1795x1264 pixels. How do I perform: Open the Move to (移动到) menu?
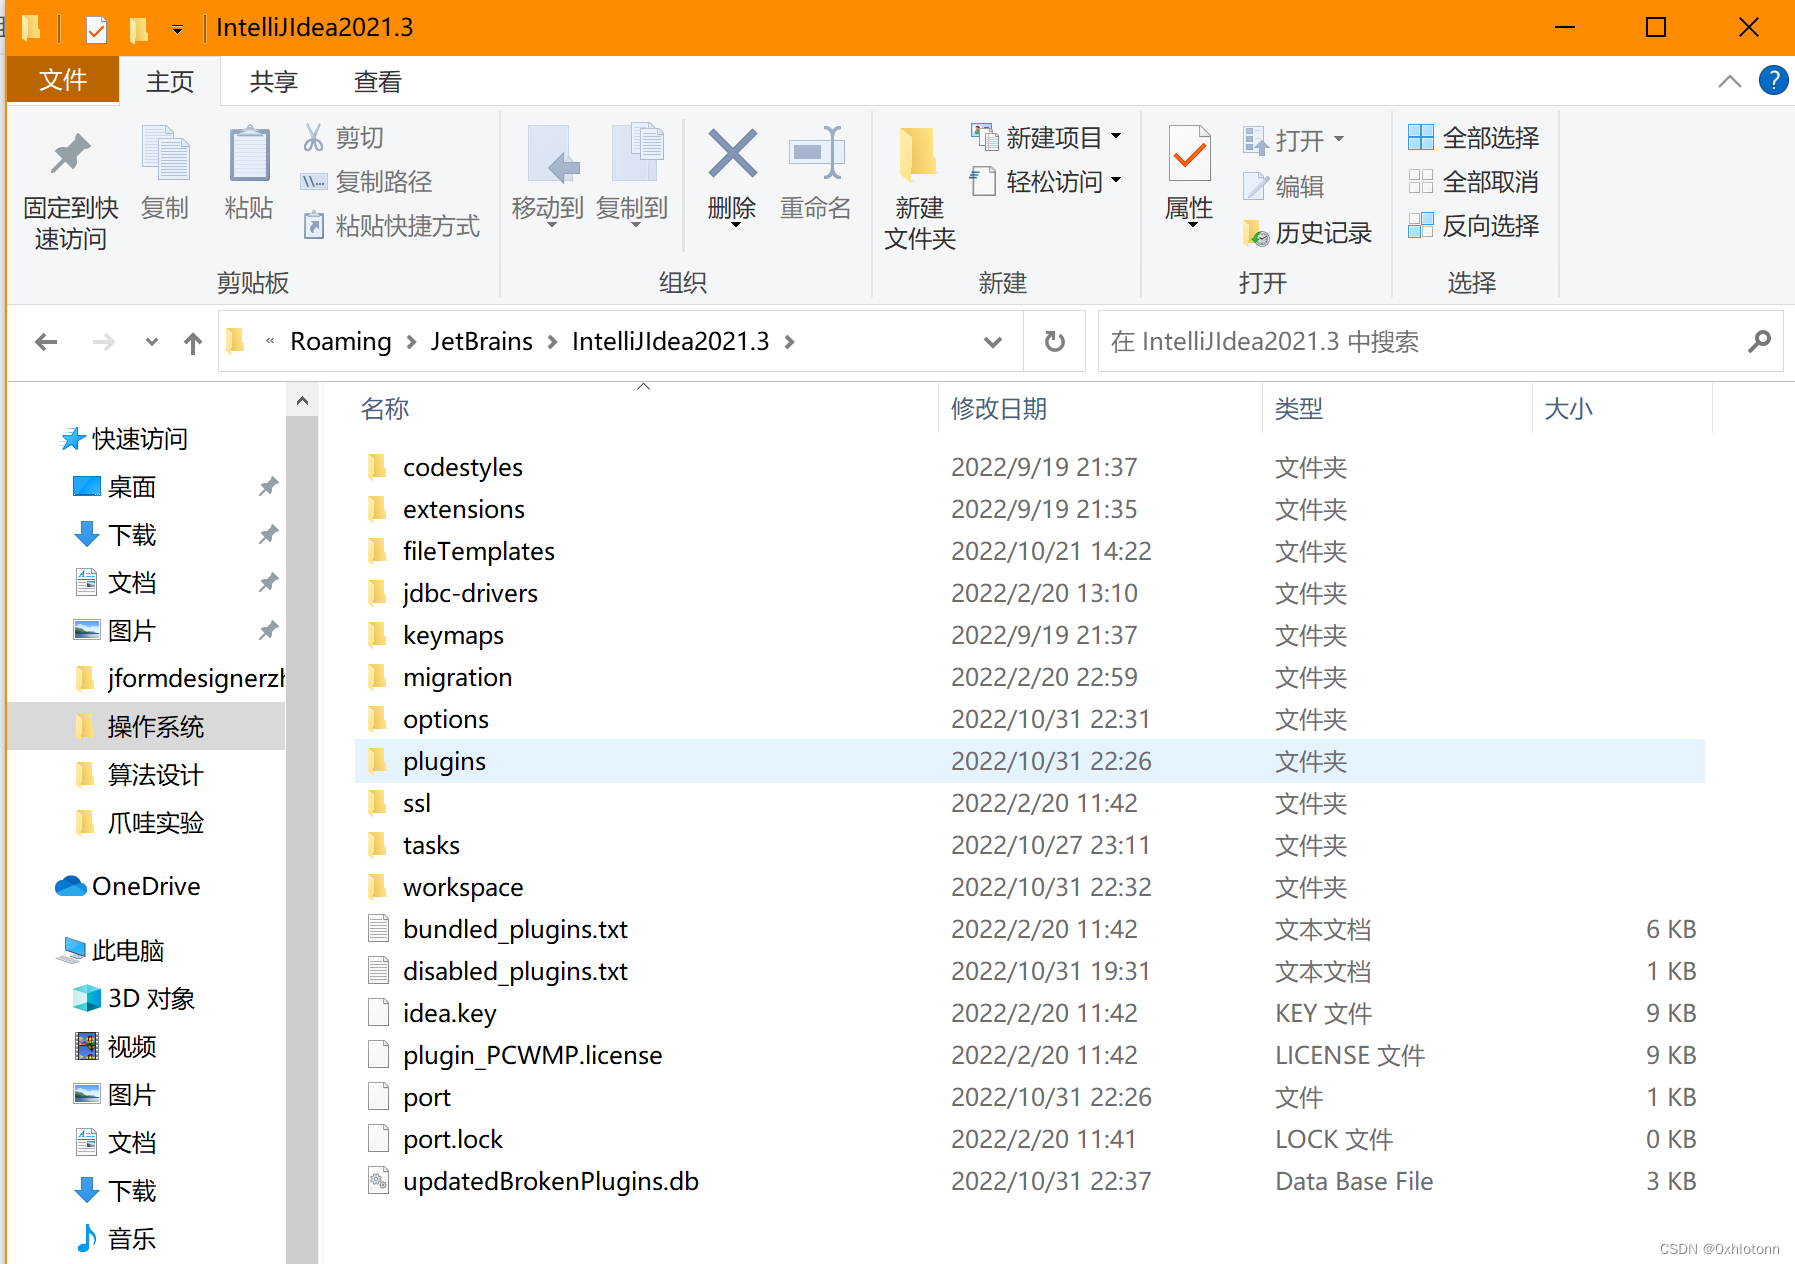point(548,175)
